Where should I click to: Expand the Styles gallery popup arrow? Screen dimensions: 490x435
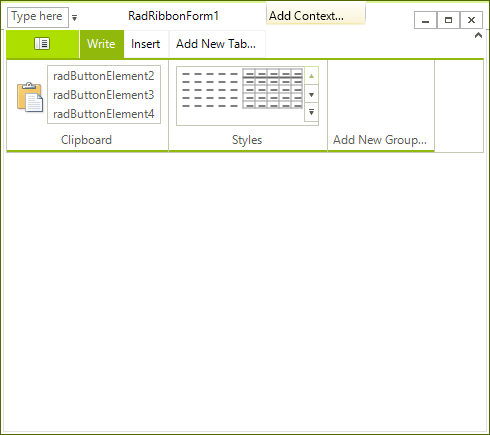tap(311, 112)
